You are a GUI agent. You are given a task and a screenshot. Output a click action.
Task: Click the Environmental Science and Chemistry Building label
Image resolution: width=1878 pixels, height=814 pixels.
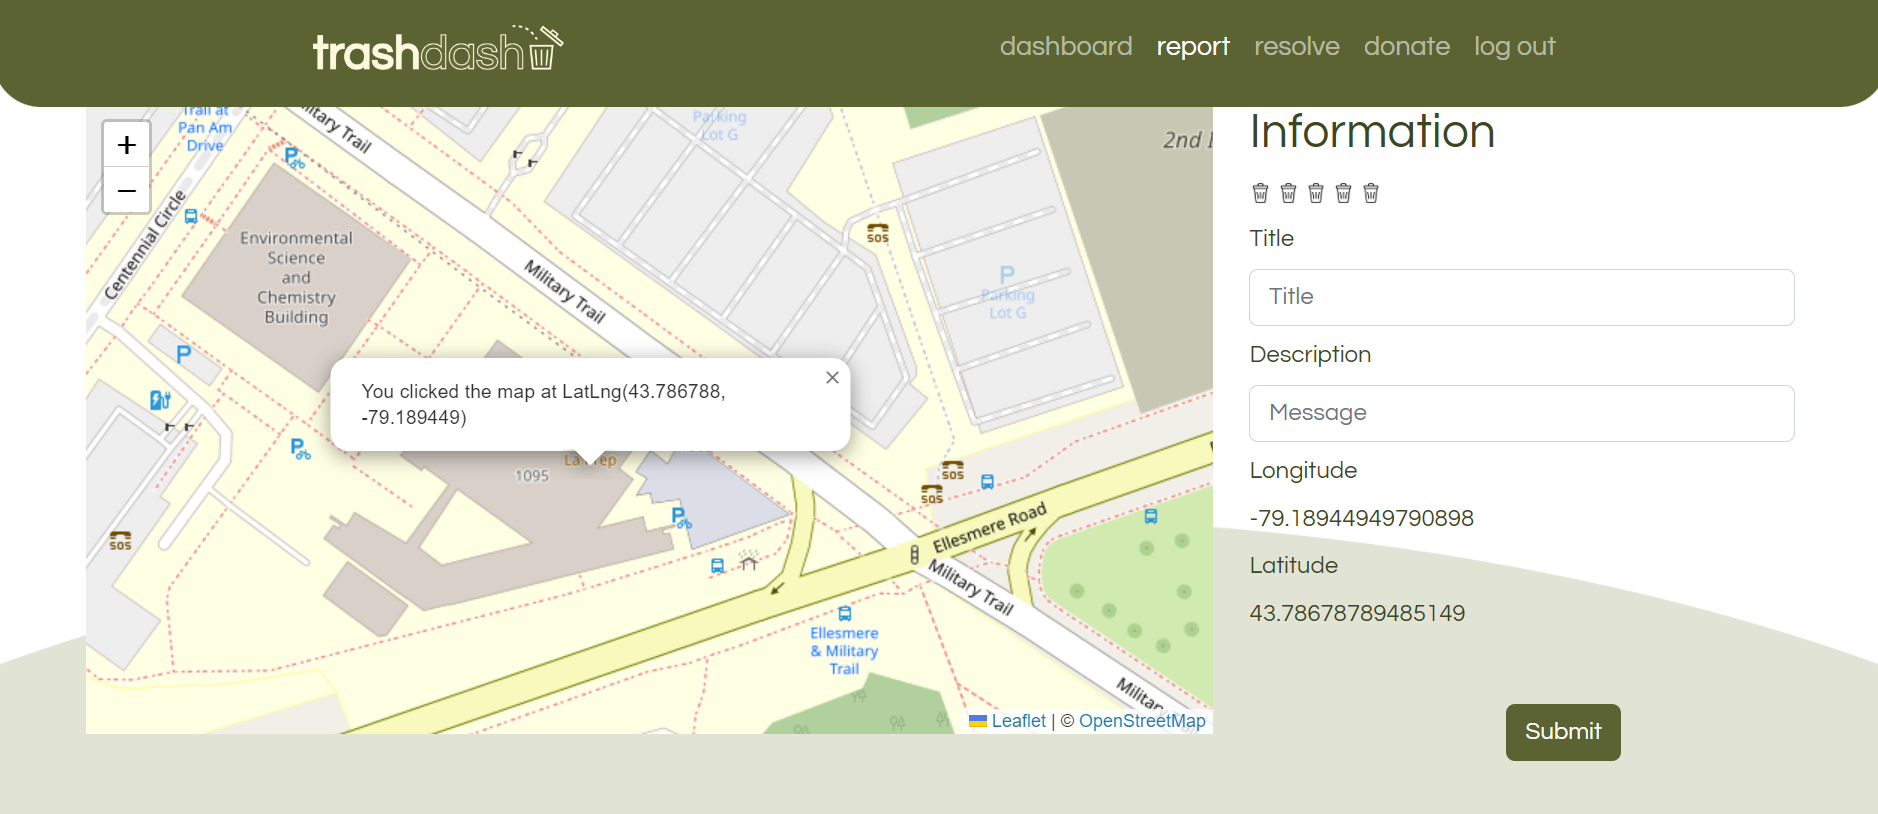(296, 278)
